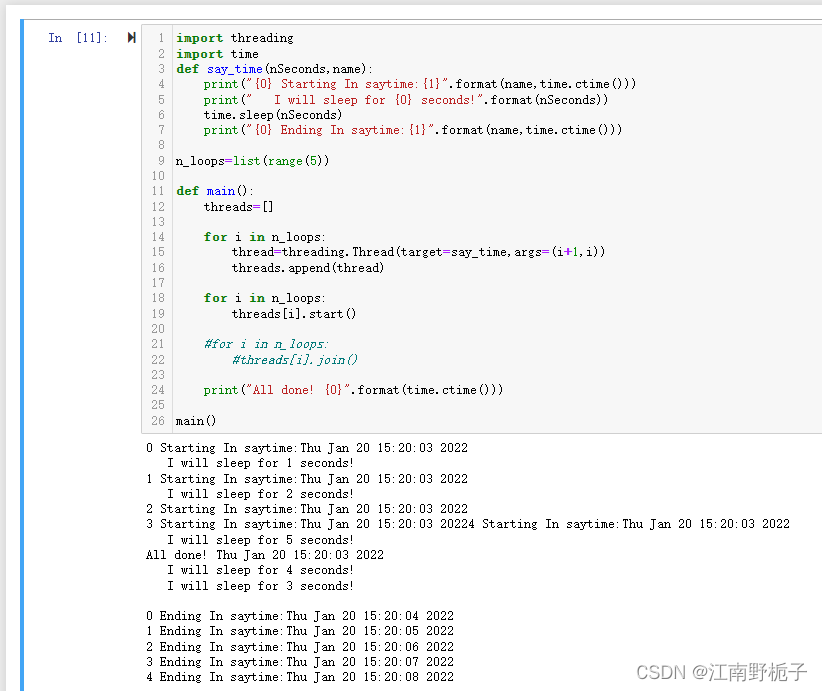822x691 pixels.
Task: Click the run cell arrow icon
Action: point(131,36)
